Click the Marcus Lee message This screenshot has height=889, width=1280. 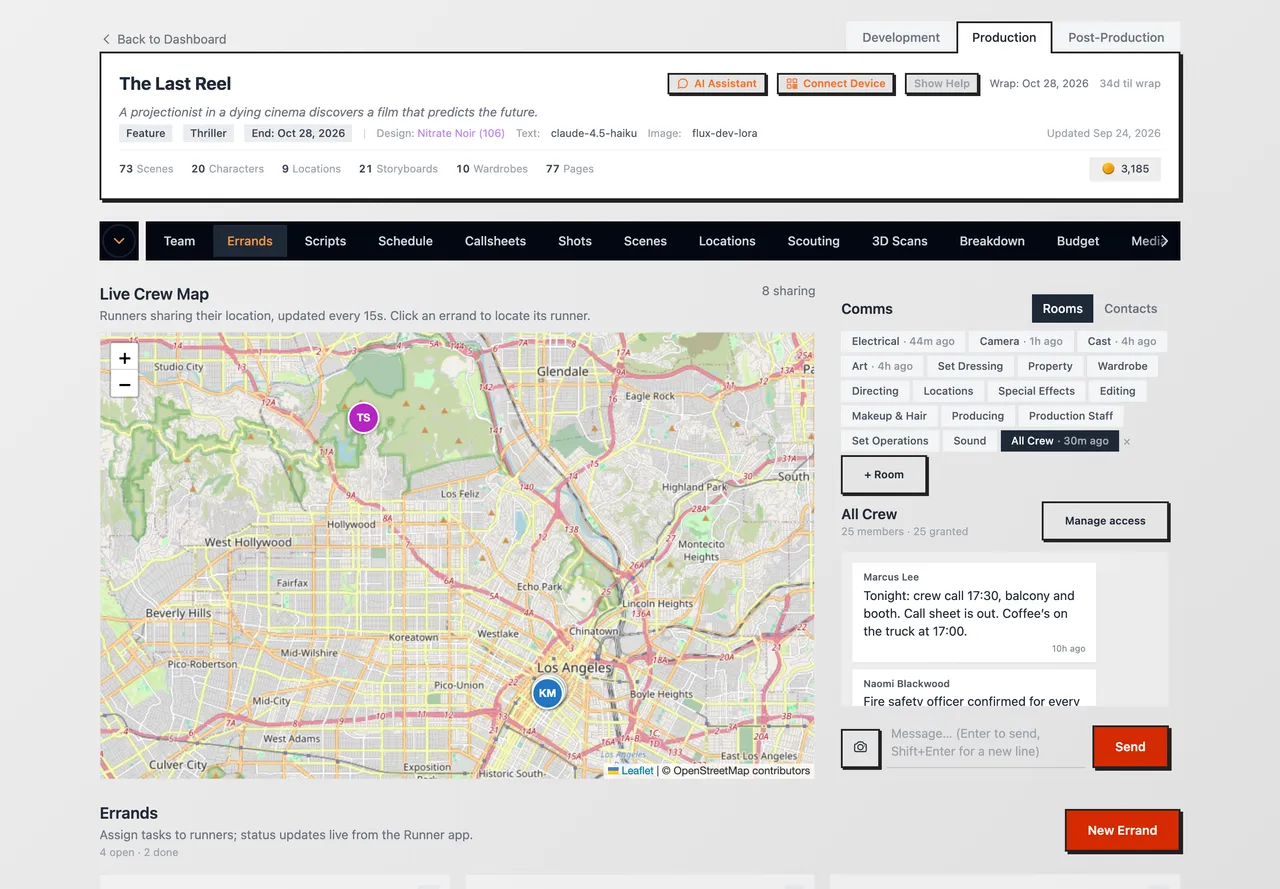[x=974, y=612]
